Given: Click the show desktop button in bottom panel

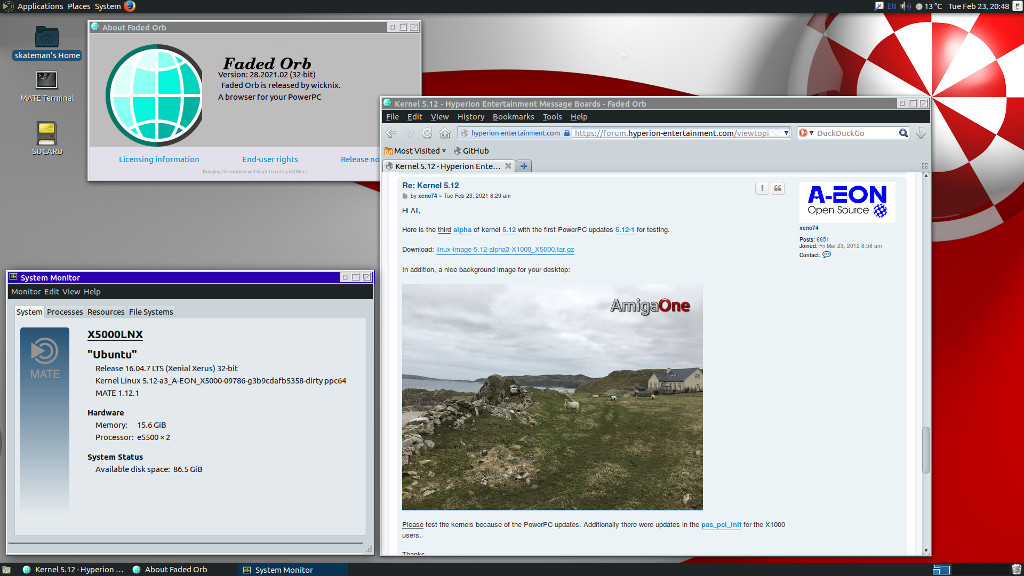Looking at the screenshot, I should coord(6,569).
